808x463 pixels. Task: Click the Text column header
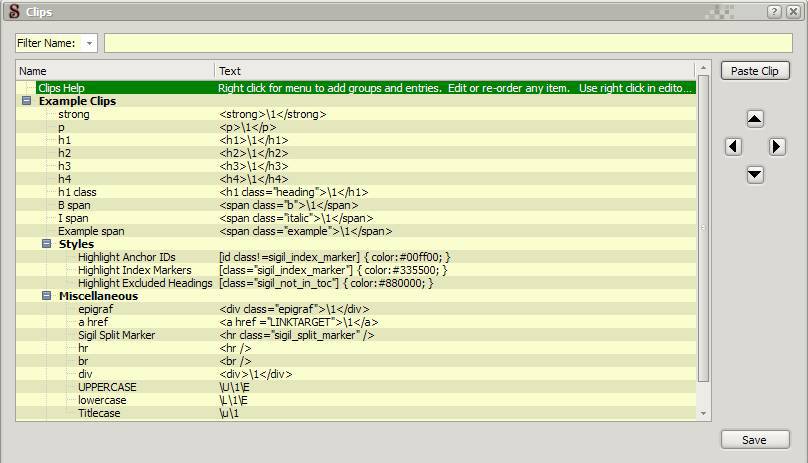[x=455, y=71]
